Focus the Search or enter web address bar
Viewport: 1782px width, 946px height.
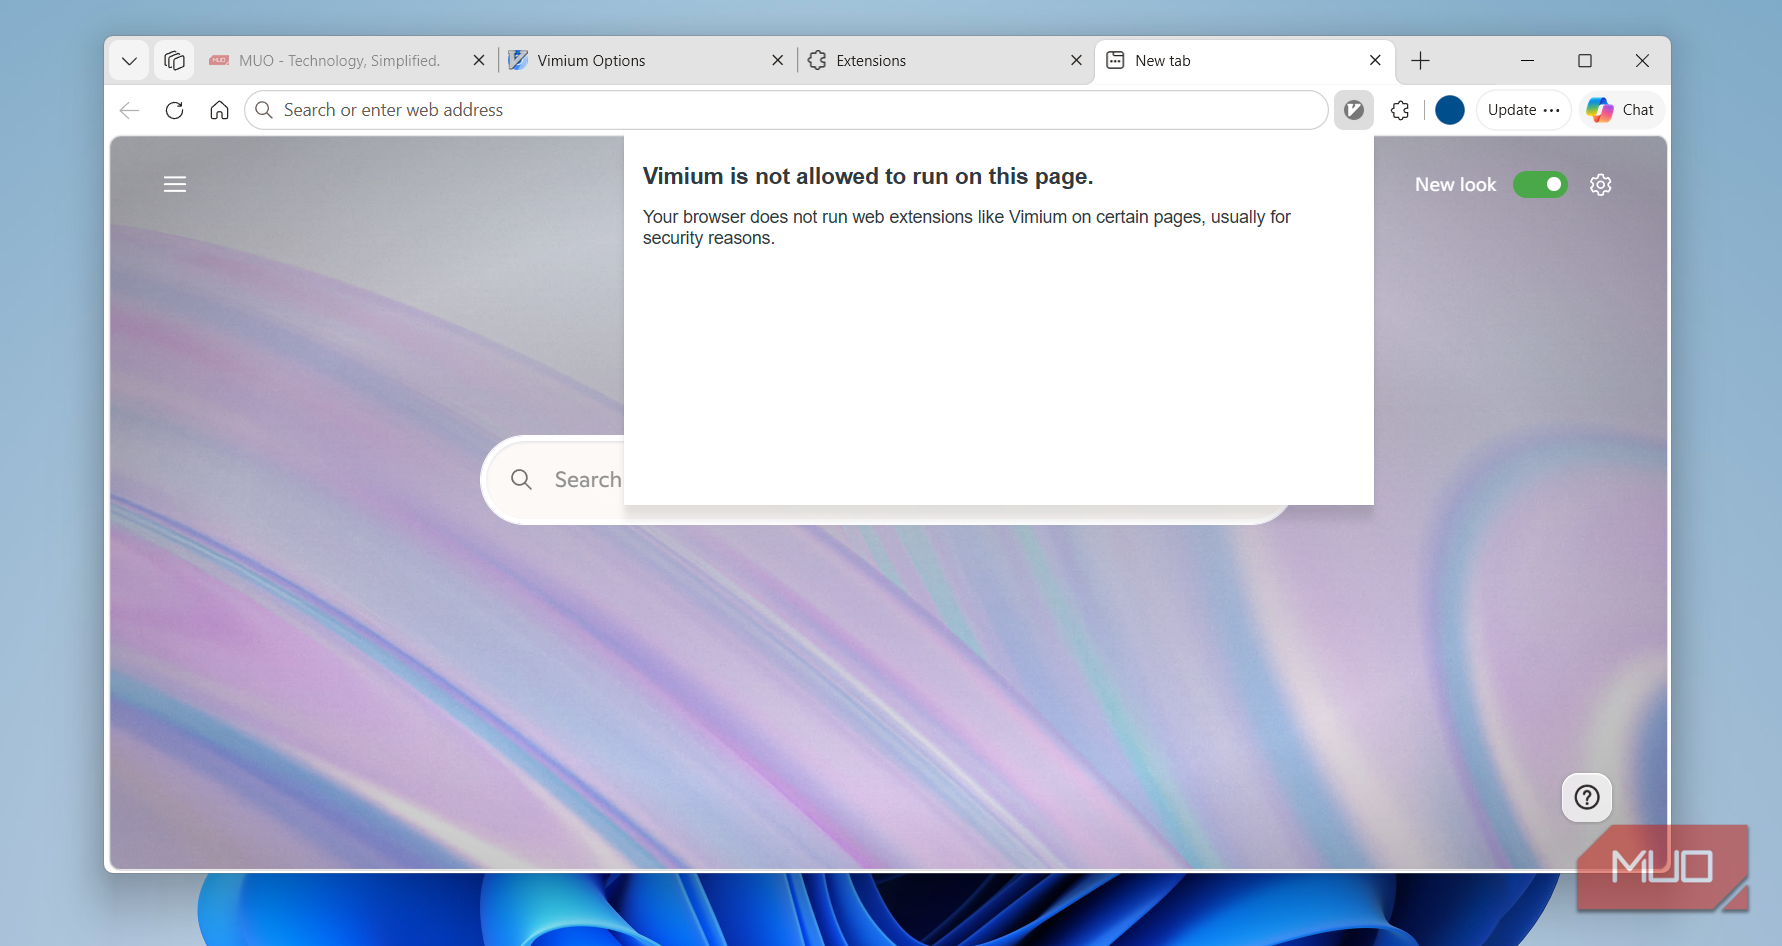click(x=786, y=110)
